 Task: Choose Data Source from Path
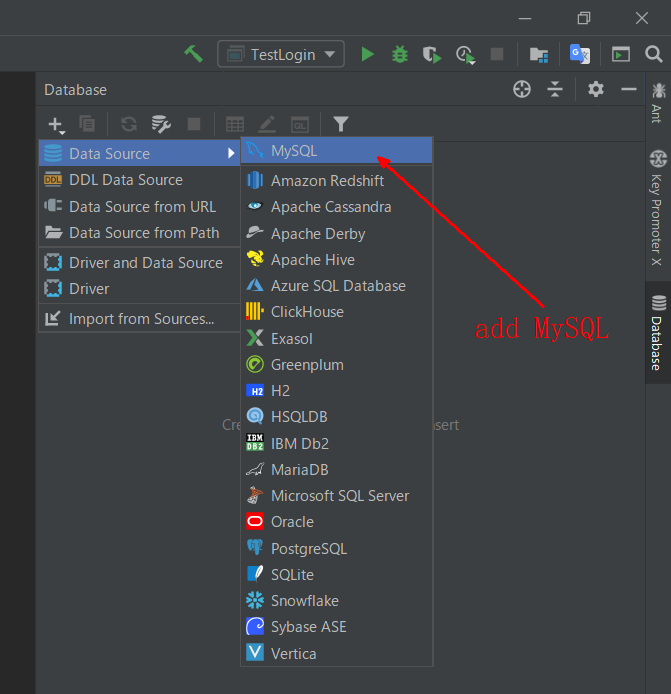coord(139,232)
